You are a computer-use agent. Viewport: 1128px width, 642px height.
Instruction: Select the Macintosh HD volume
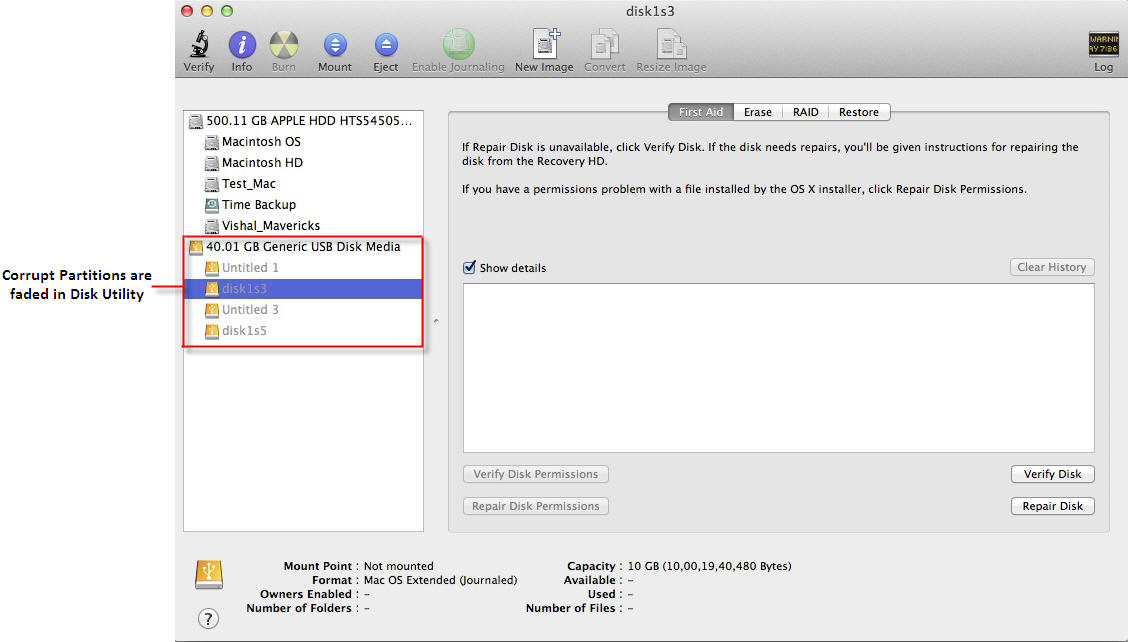(303, 163)
